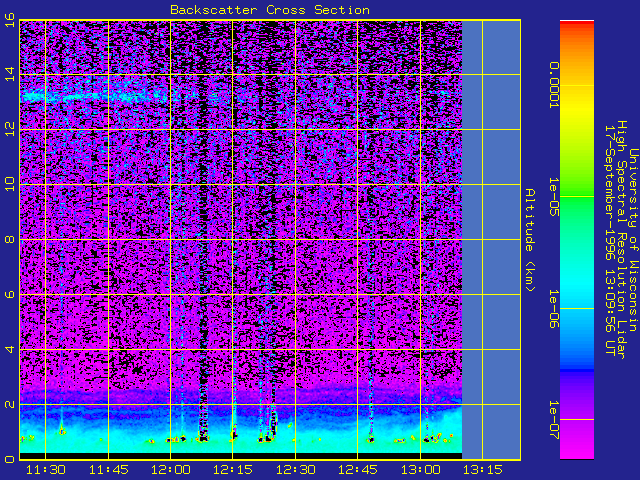This screenshot has height=480, width=640.
Task: Click the 'Altitude (km)' axis title
Action: pos(530,240)
